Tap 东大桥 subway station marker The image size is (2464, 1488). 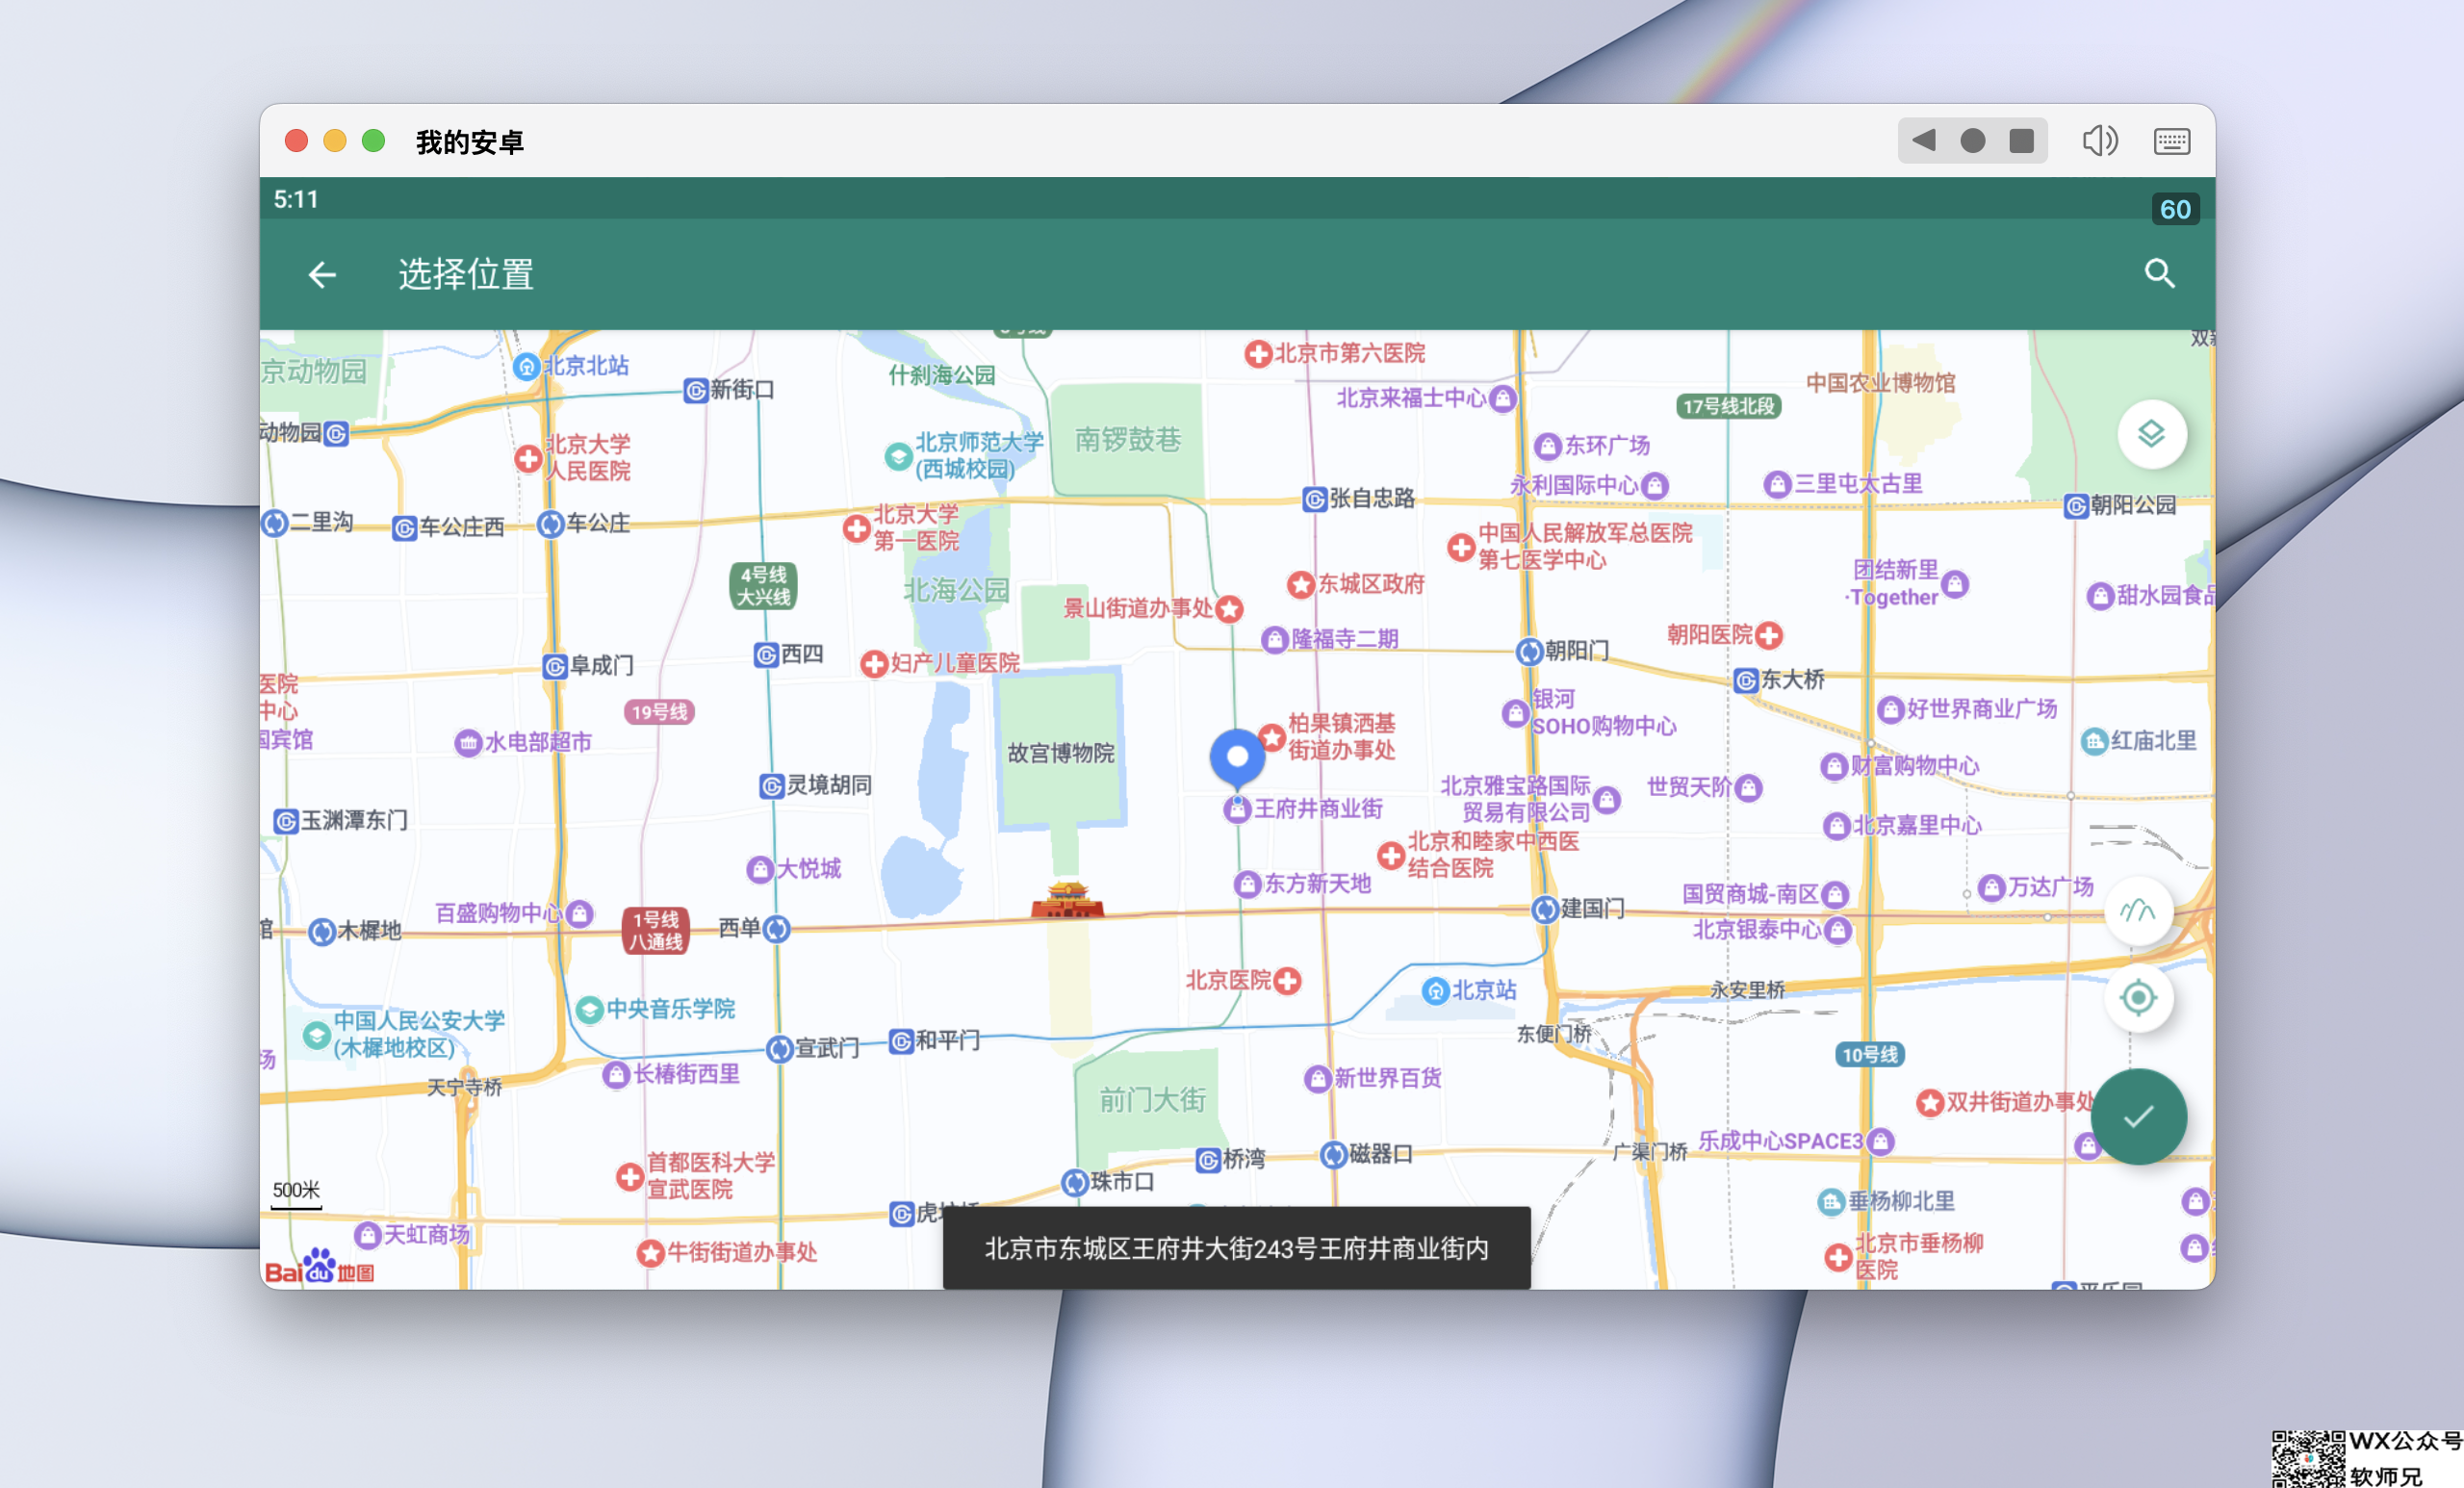[1745, 681]
